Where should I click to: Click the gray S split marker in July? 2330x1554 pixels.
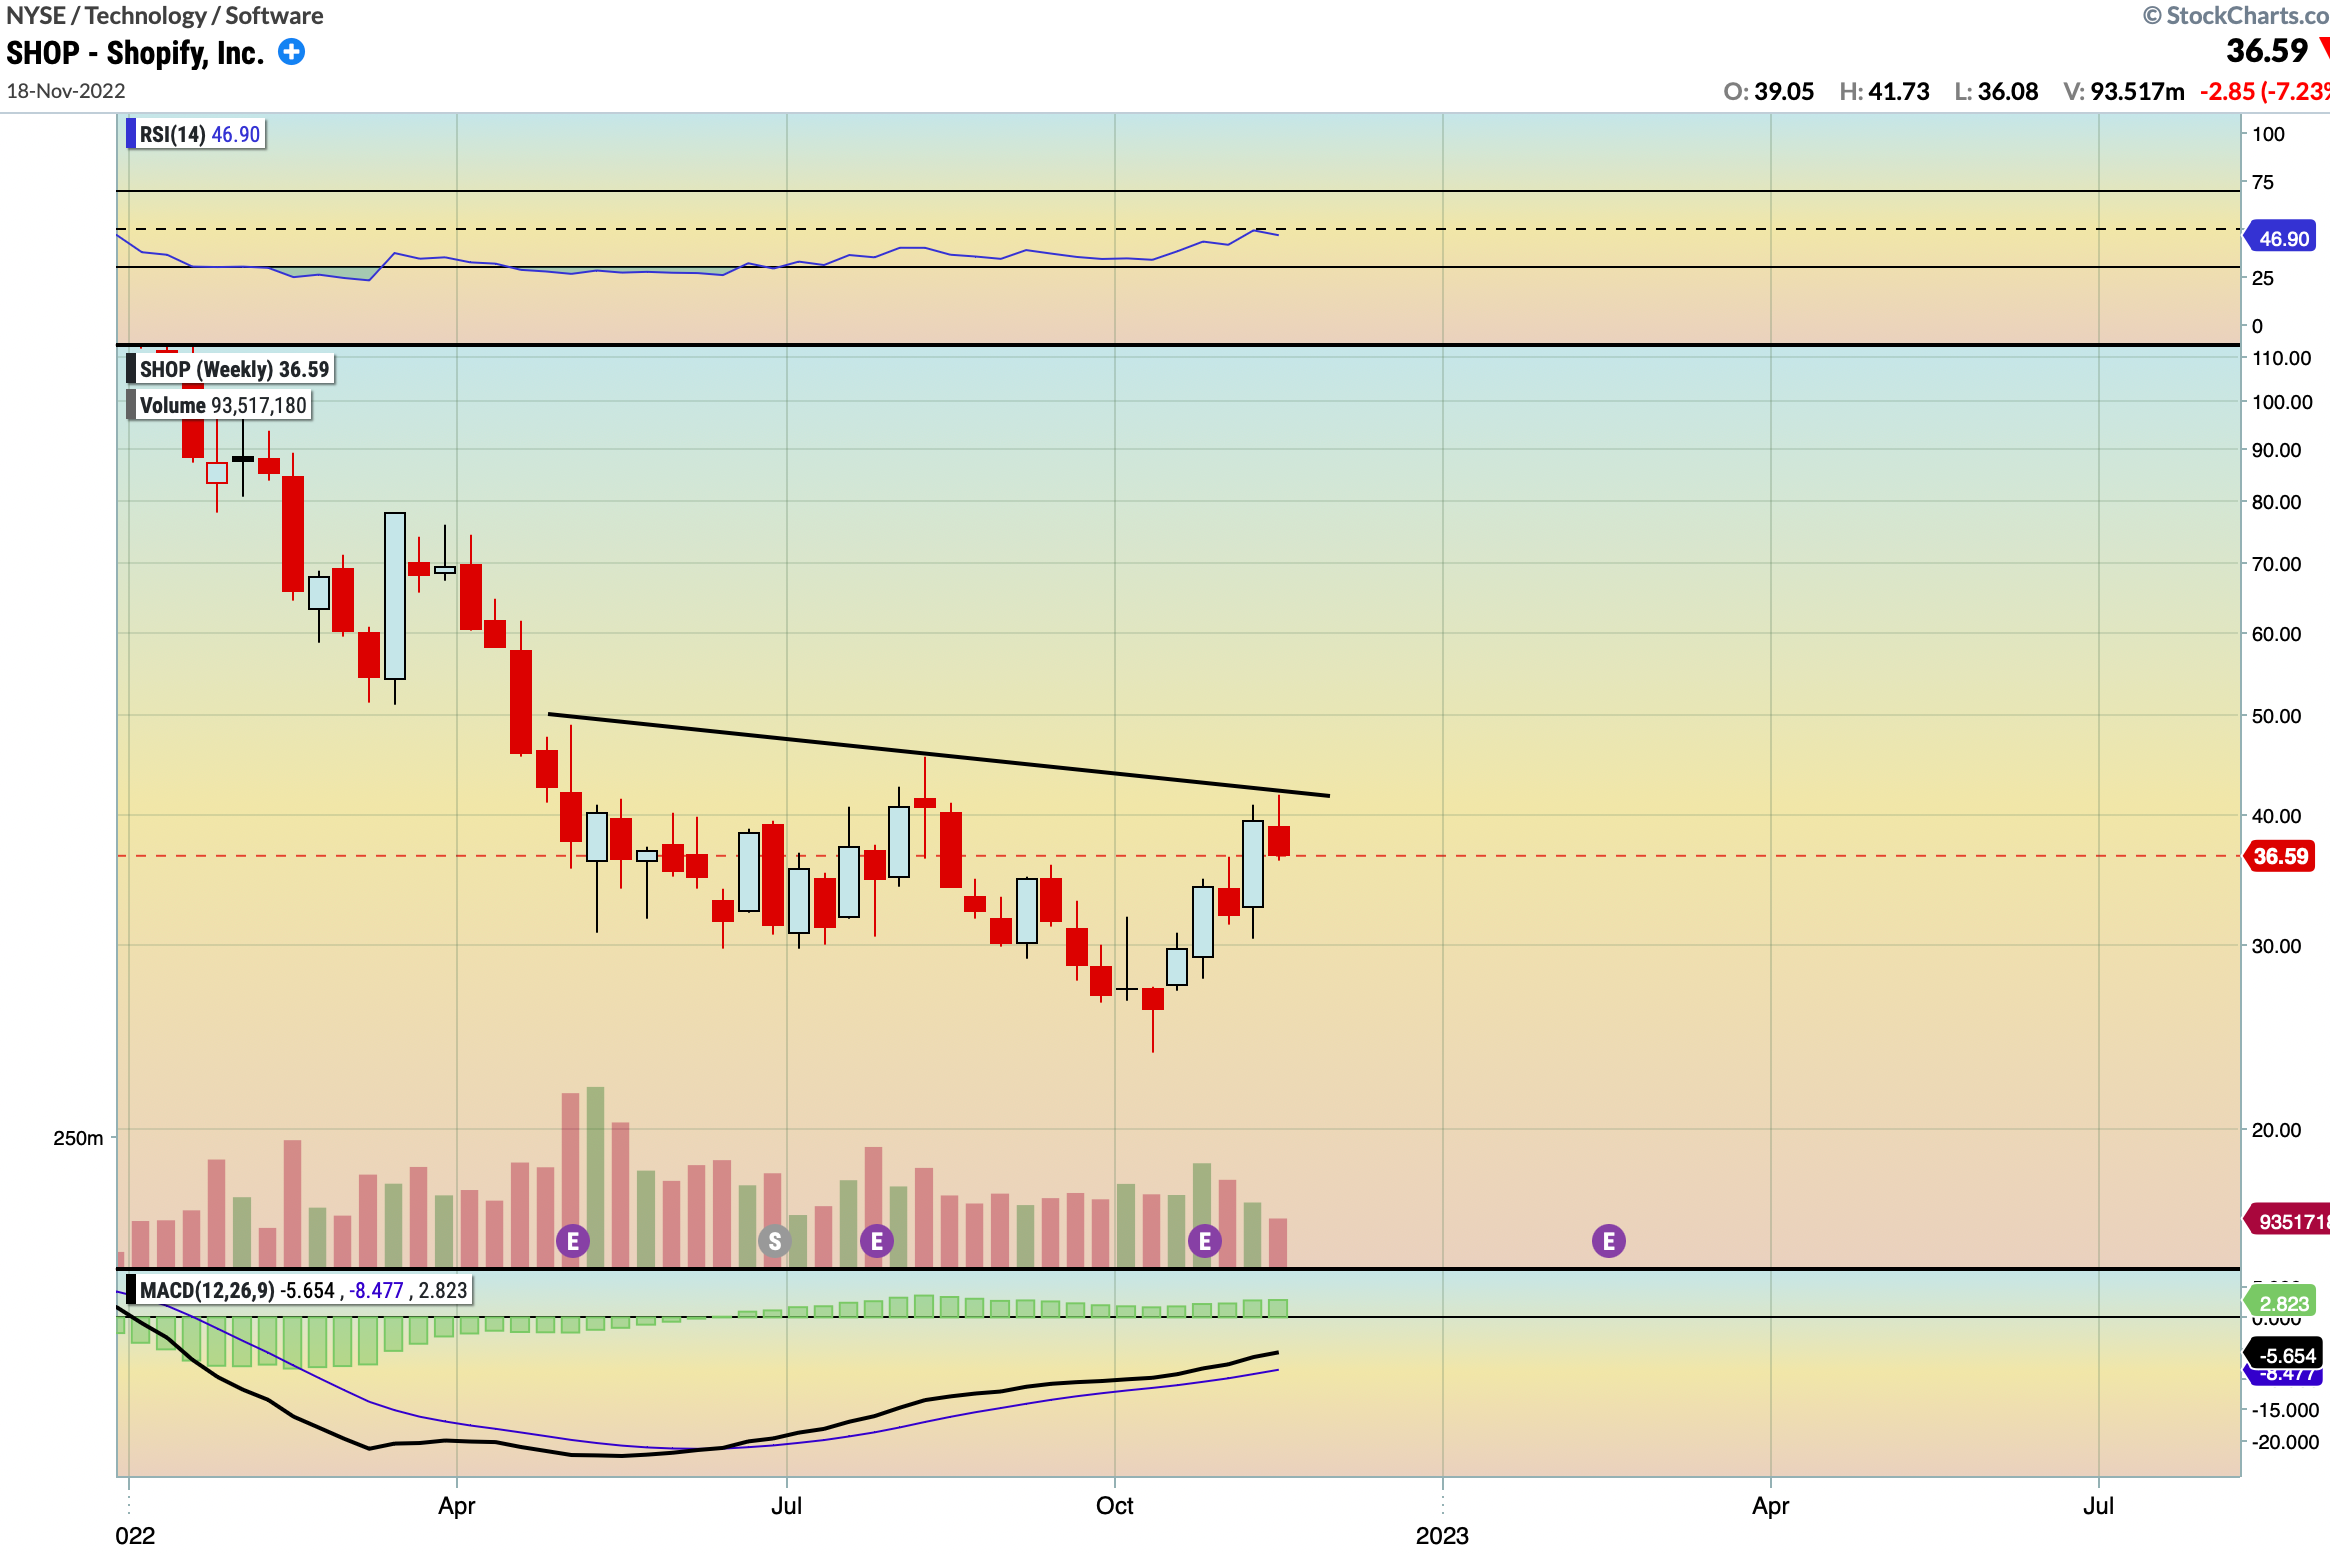click(775, 1239)
